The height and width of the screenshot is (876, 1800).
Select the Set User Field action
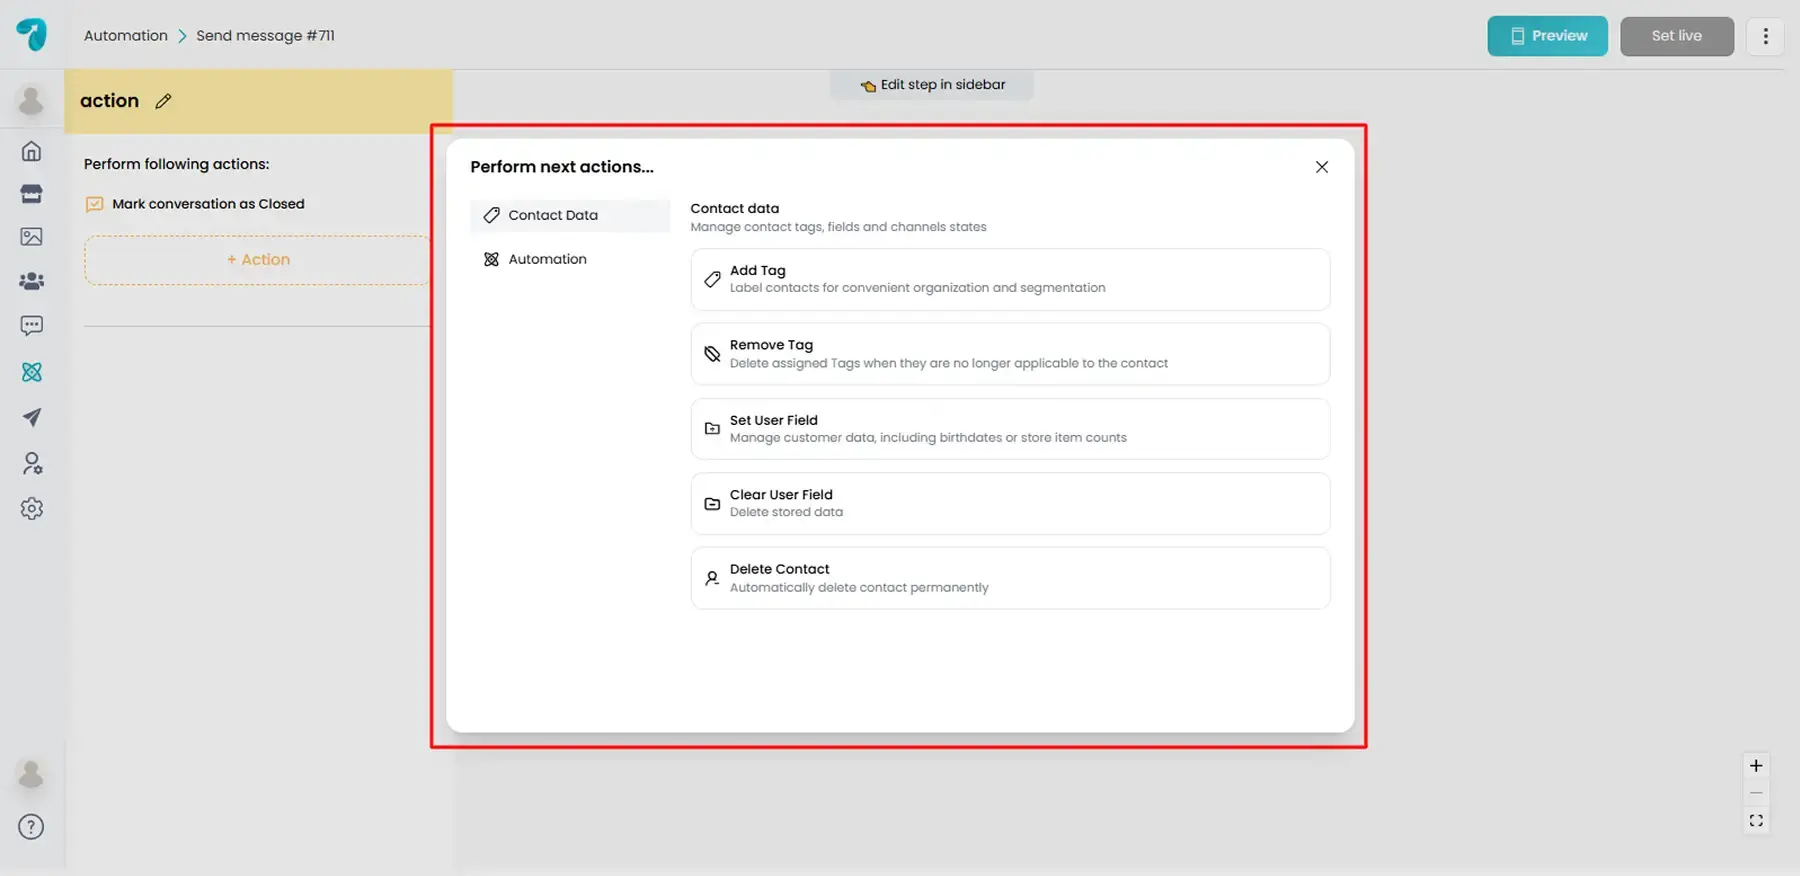point(1009,429)
